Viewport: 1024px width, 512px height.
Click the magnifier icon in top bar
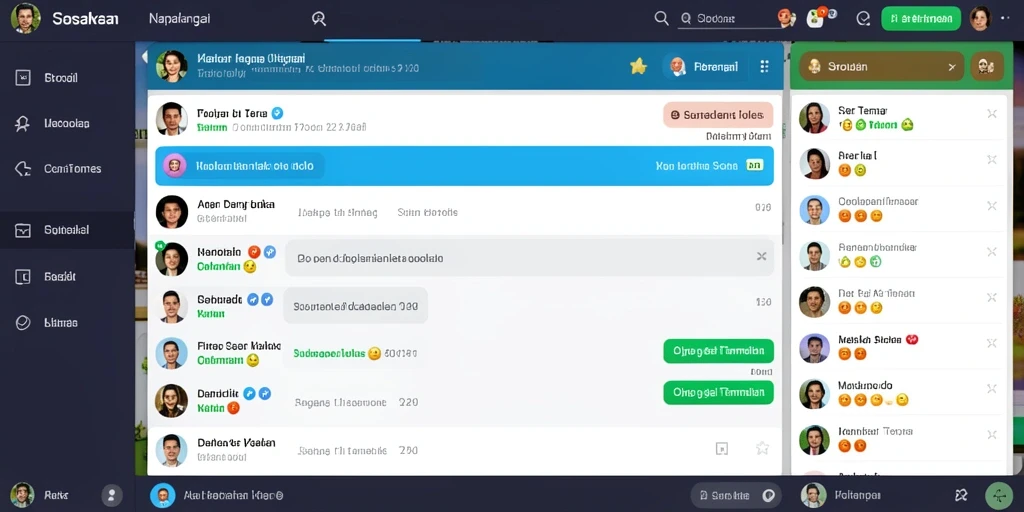(x=662, y=18)
